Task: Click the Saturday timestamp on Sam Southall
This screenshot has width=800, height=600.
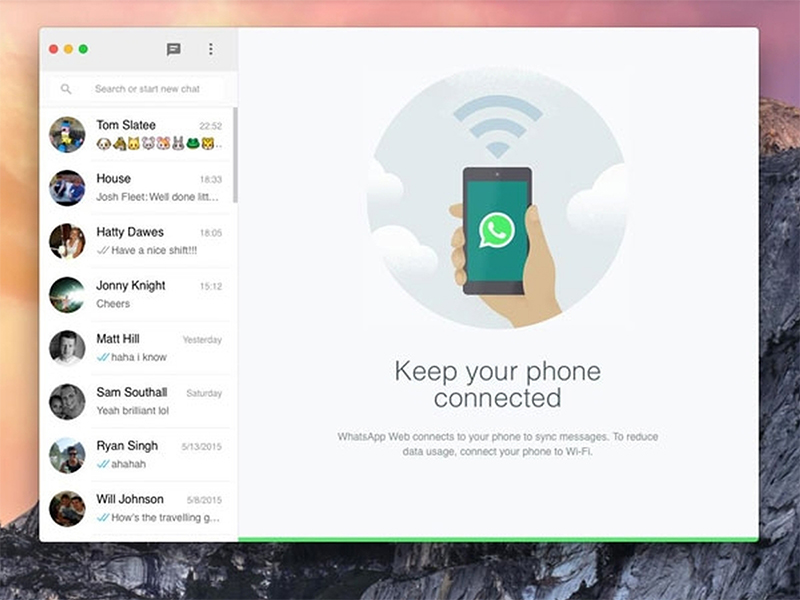Action: pyautogui.click(x=204, y=393)
